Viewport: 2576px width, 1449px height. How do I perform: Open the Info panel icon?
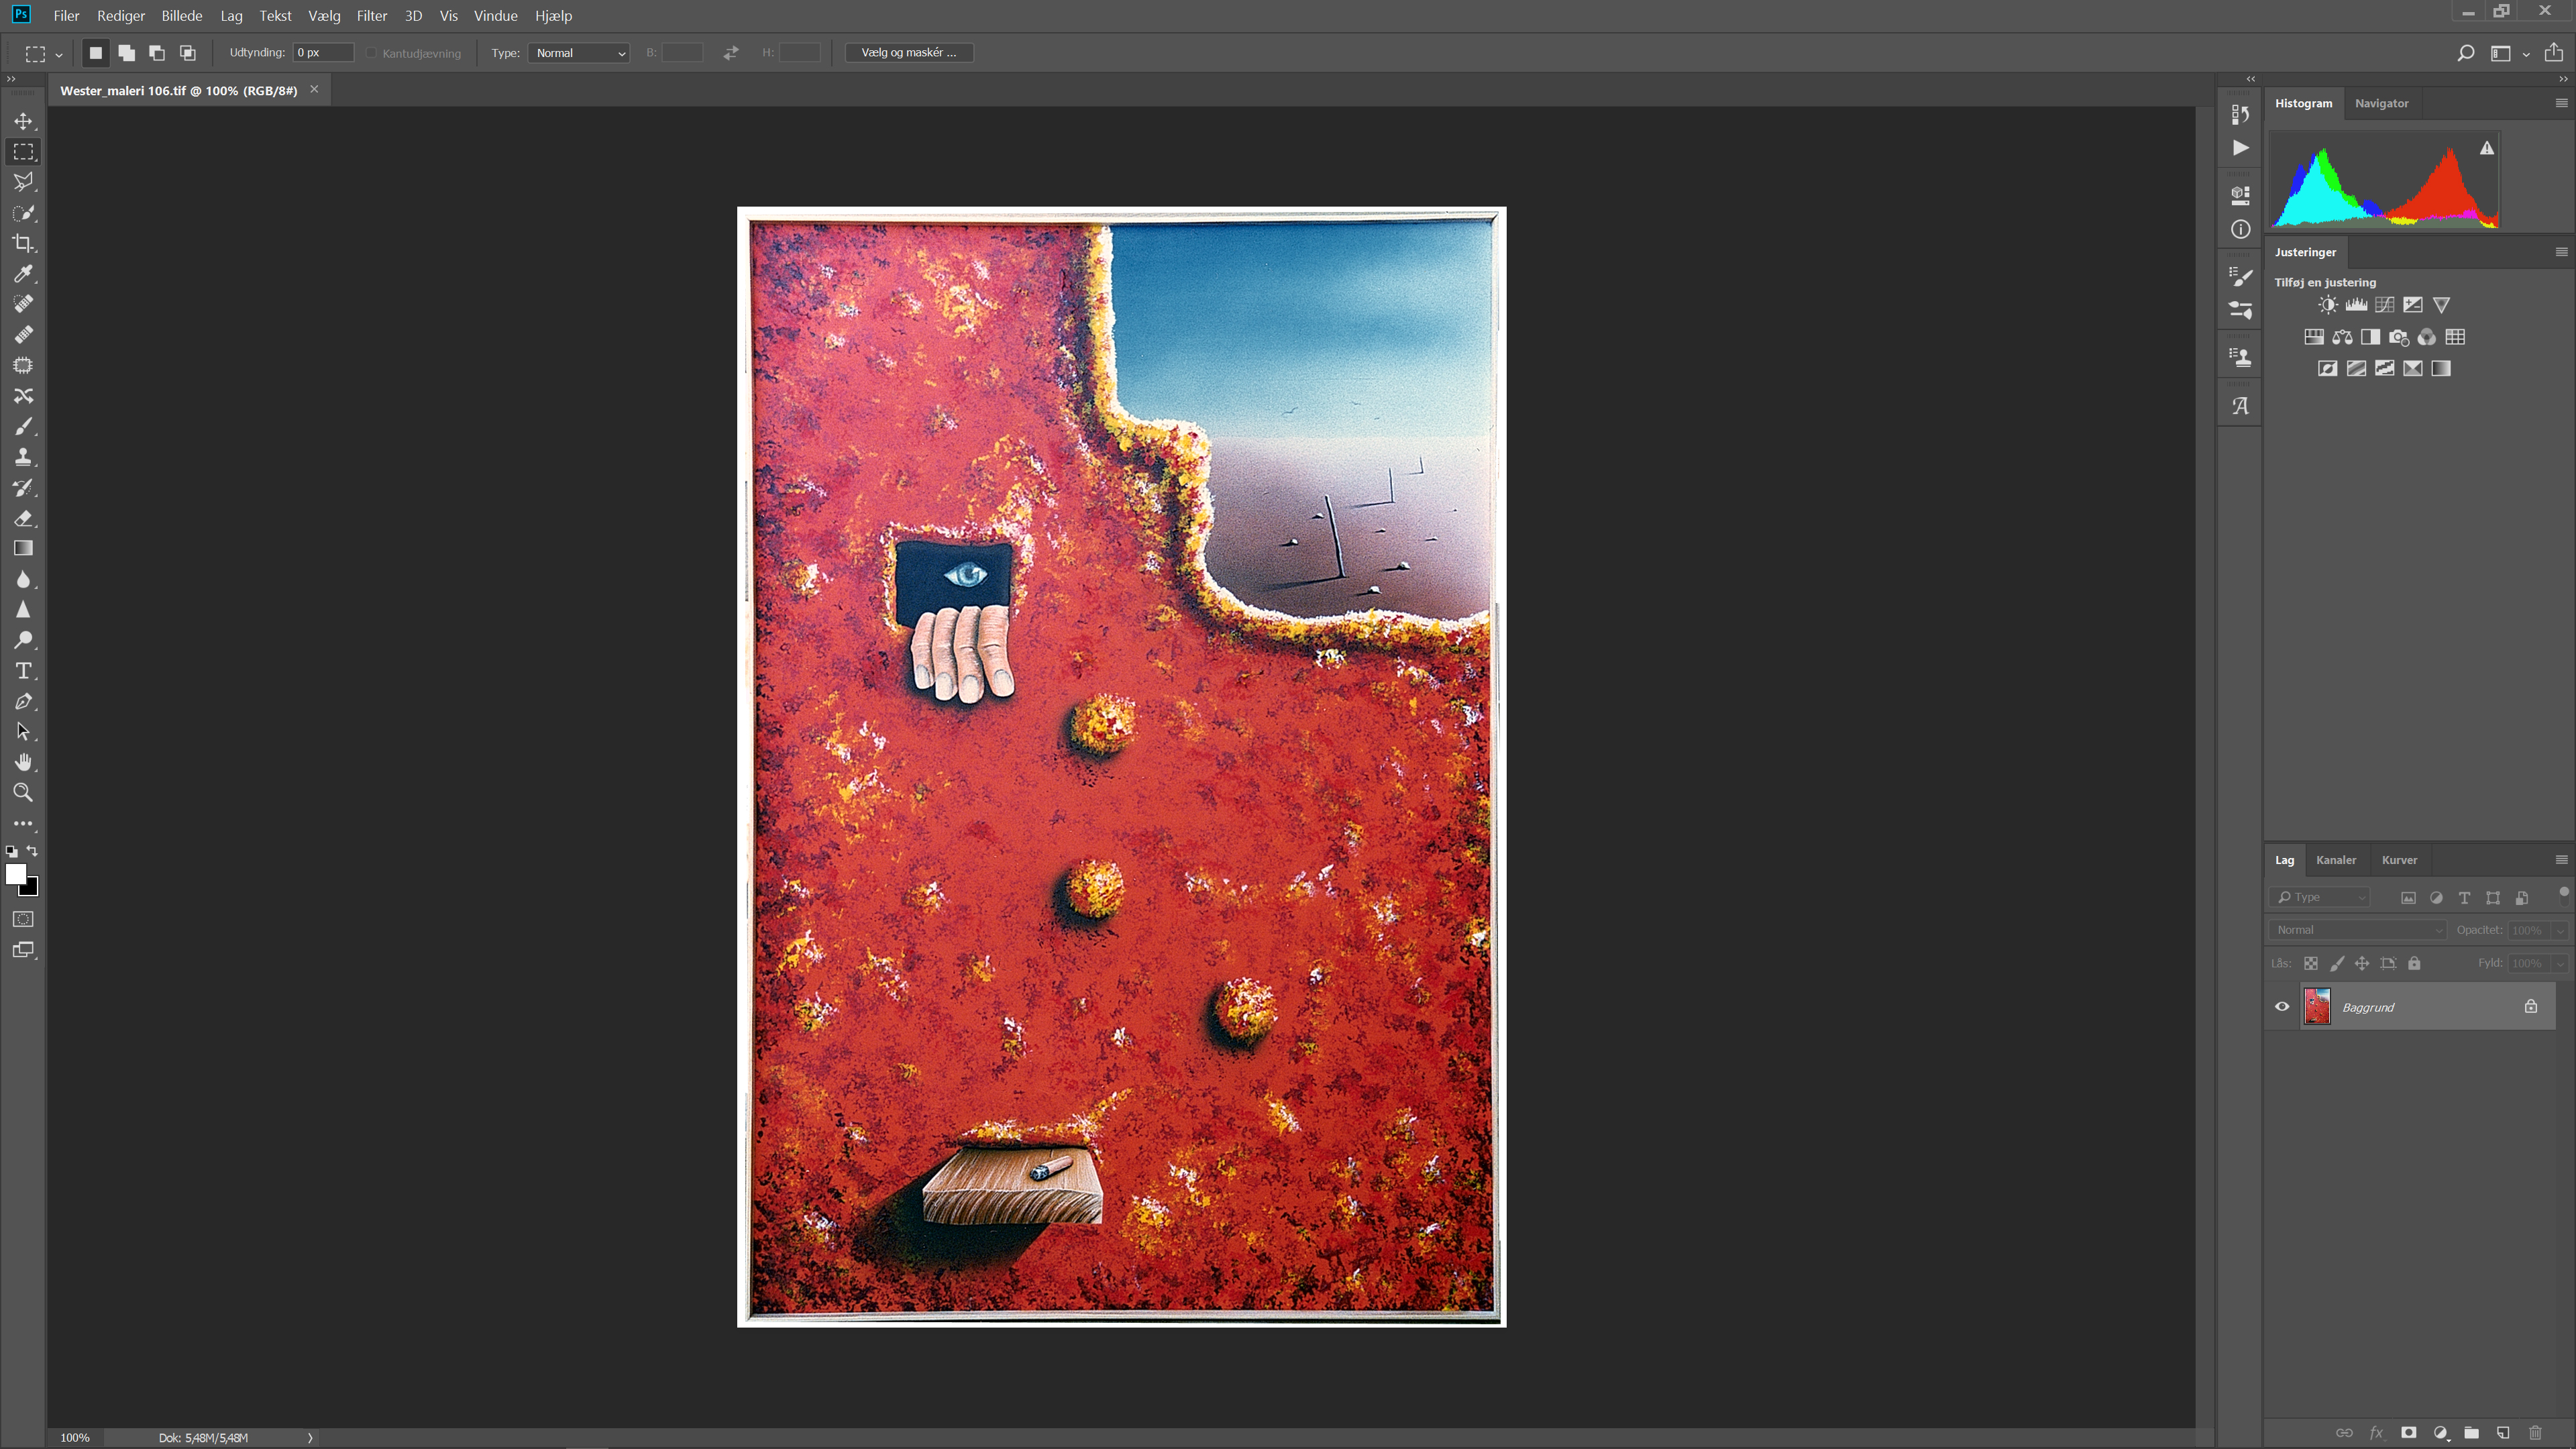[2241, 230]
